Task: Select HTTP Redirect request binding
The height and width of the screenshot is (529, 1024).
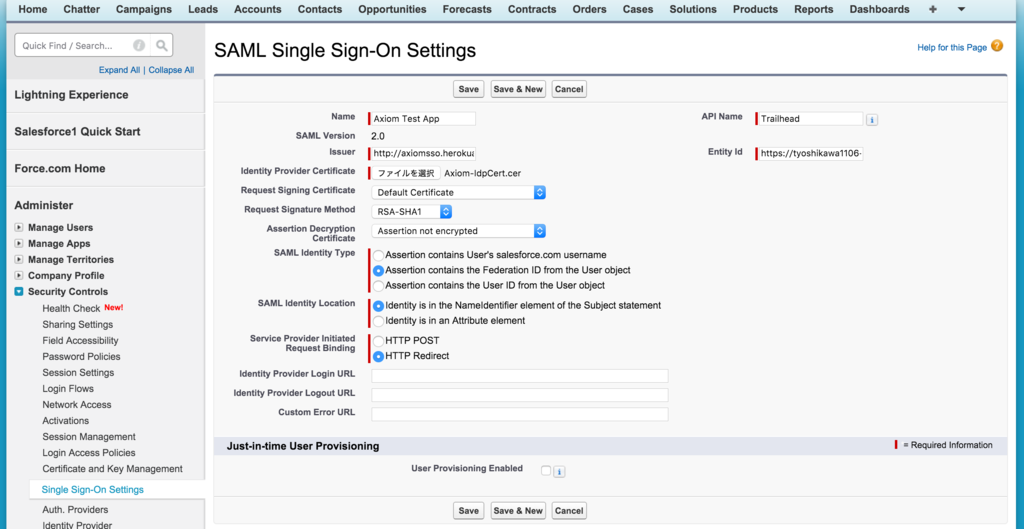Action: coord(378,357)
